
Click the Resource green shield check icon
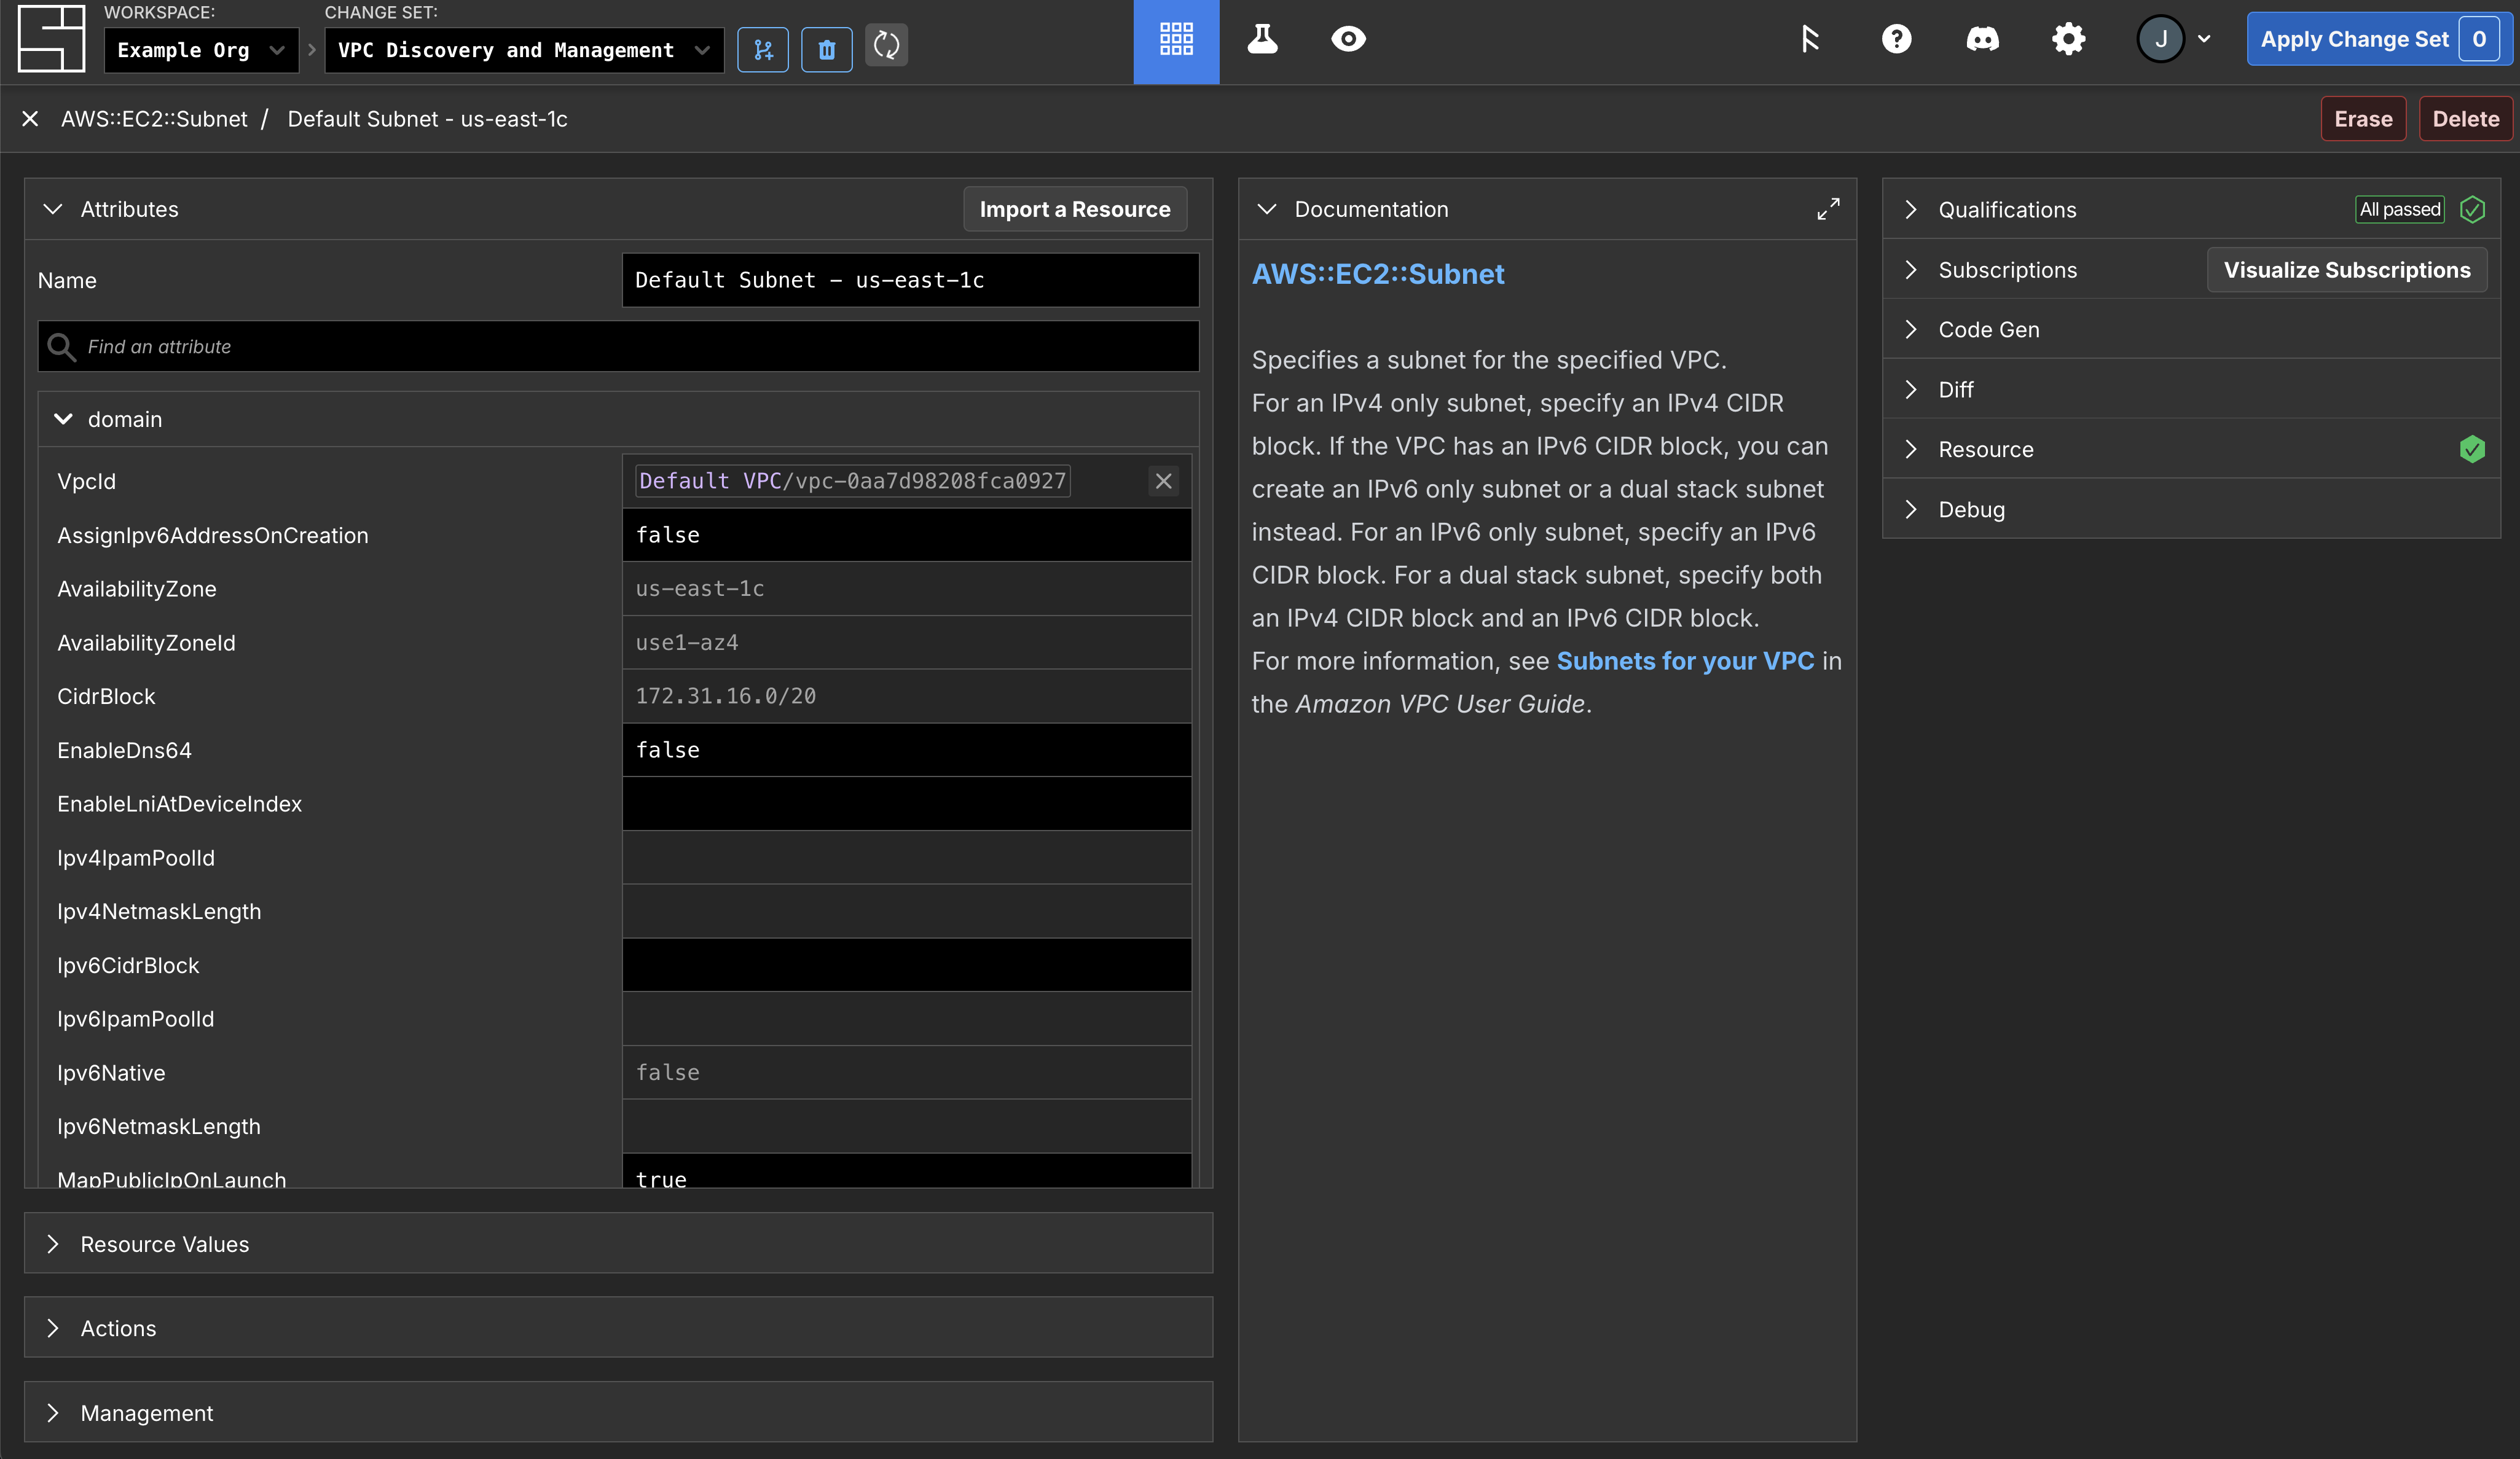[2472, 449]
